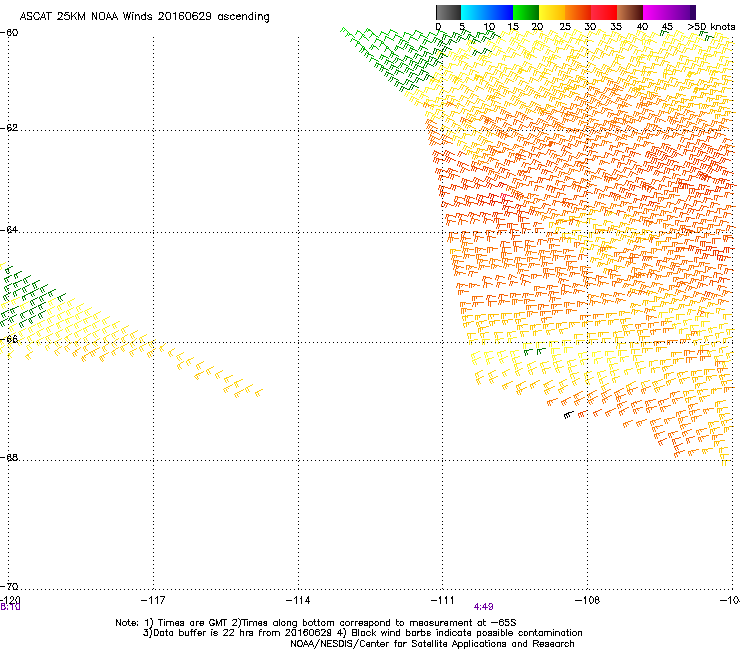Click the black contaminated wind barb
The height and width of the screenshot is (650, 740).
pyautogui.click(x=568, y=415)
